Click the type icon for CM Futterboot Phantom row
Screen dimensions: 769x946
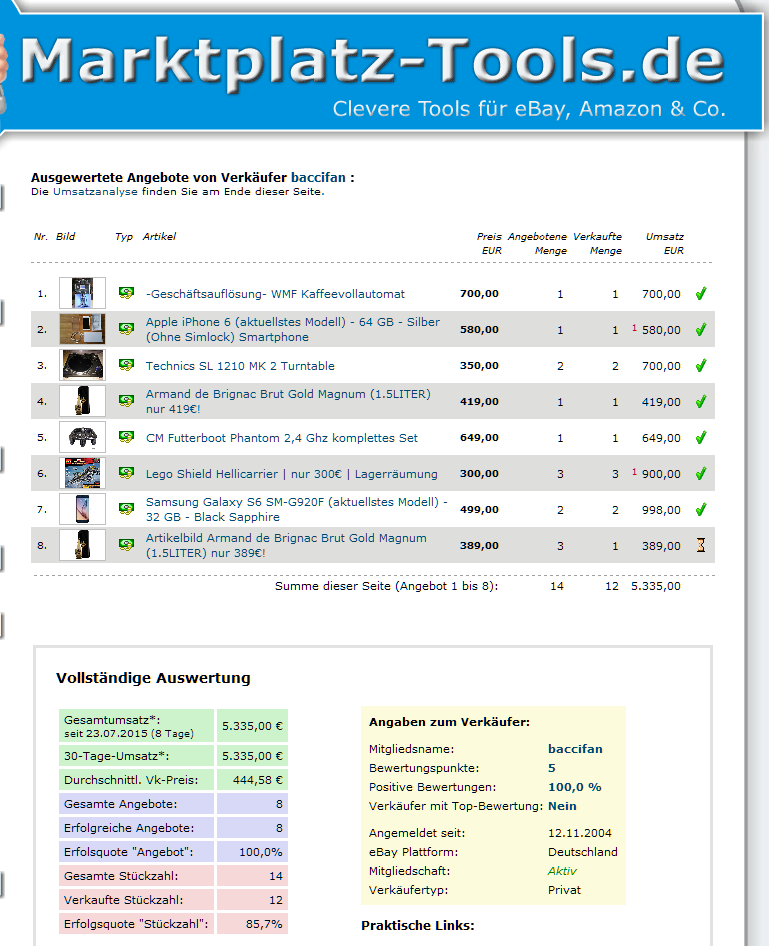(126, 437)
